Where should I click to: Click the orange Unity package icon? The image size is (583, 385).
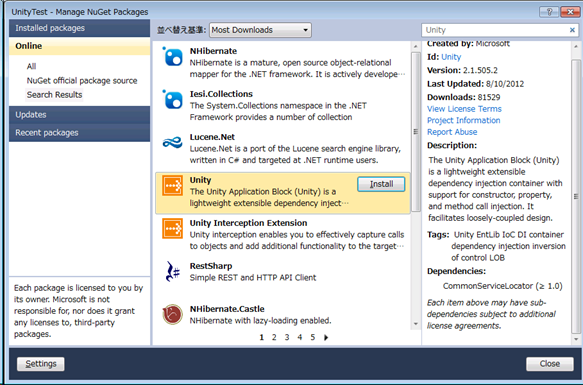[x=173, y=185]
